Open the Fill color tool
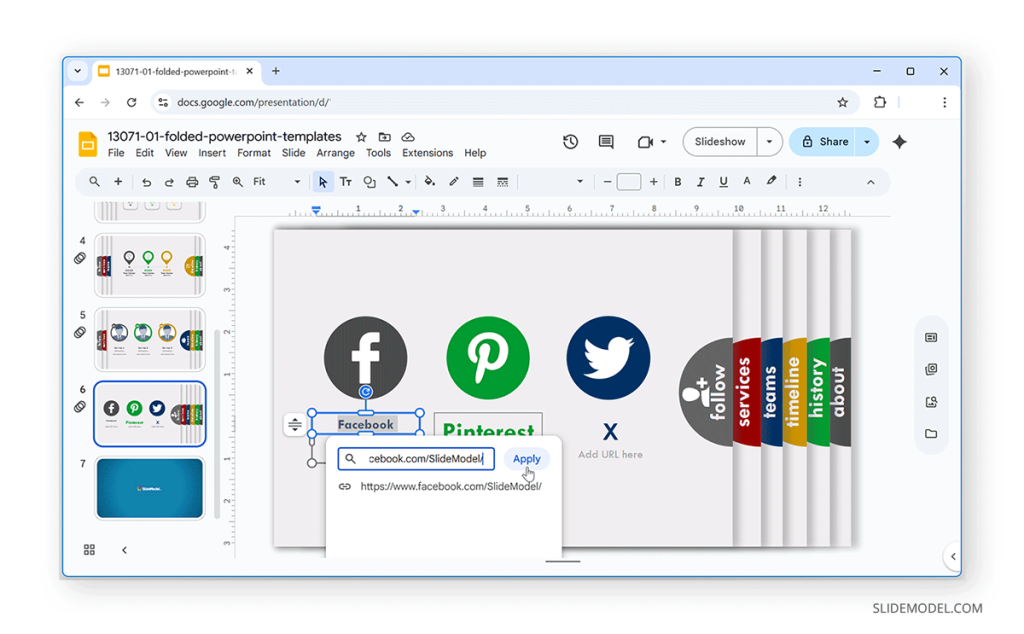Viewport: 1024px width, 634px height. click(428, 182)
